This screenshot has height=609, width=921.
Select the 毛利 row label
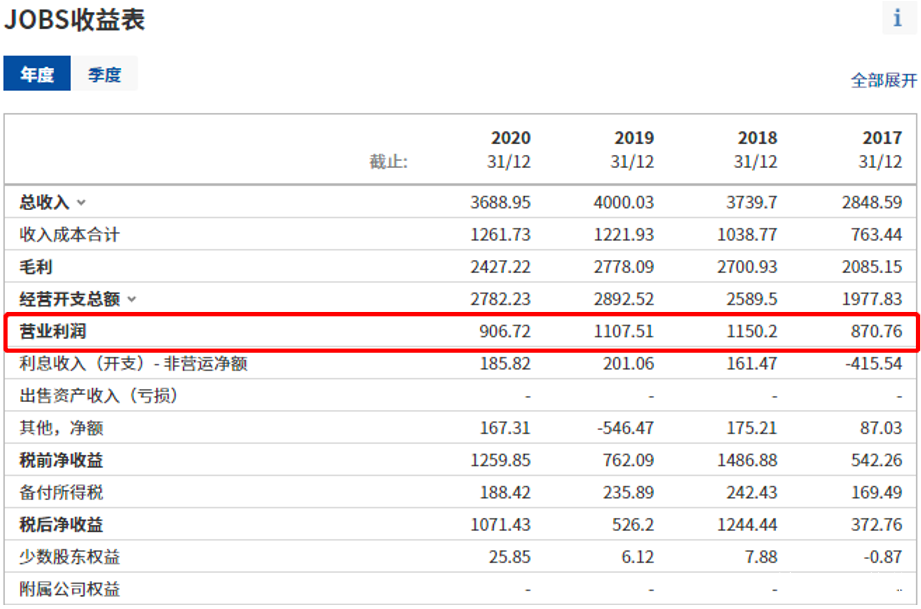click(36, 267)
